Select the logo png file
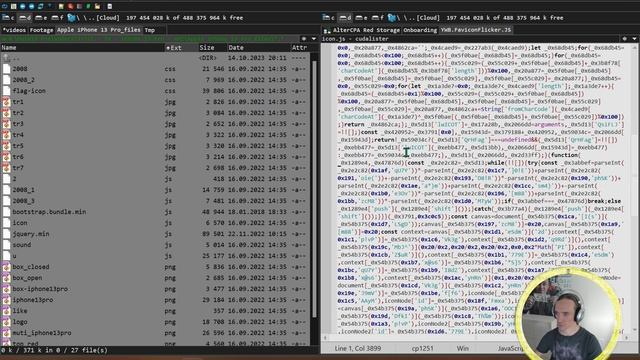 [x=155, y=322]
